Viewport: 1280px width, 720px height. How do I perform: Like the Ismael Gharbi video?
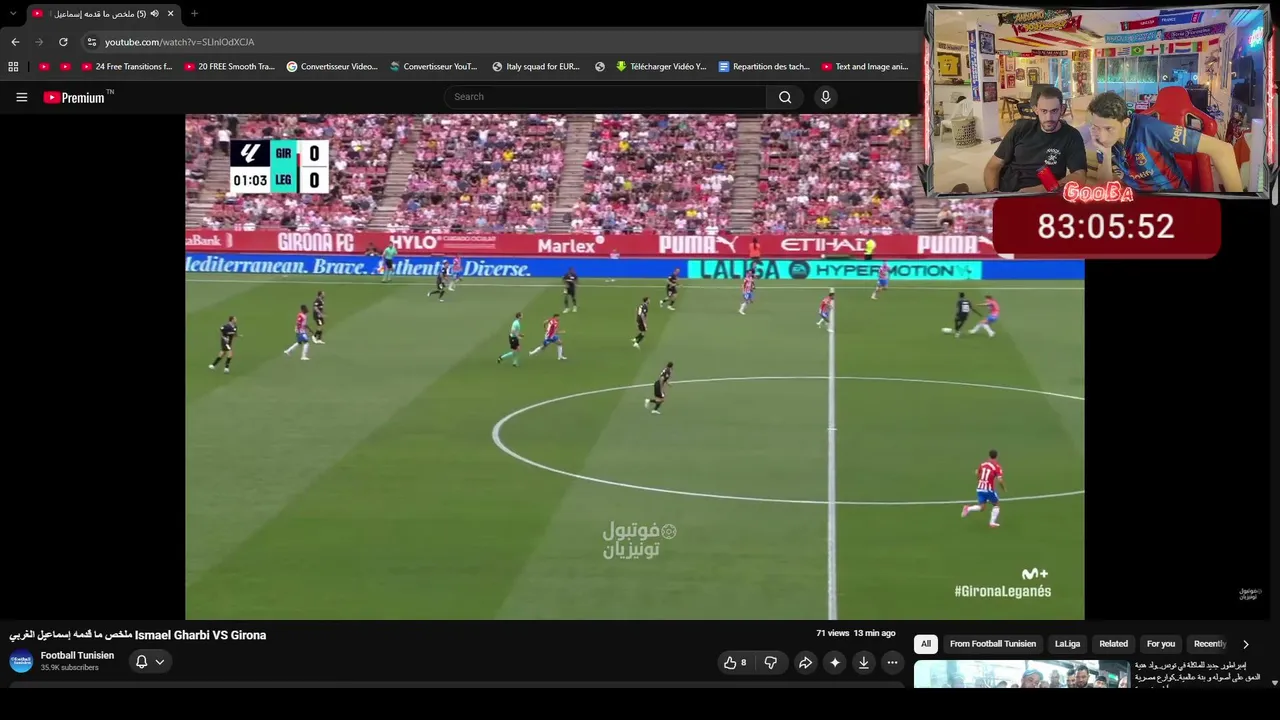tap(735, 662)
